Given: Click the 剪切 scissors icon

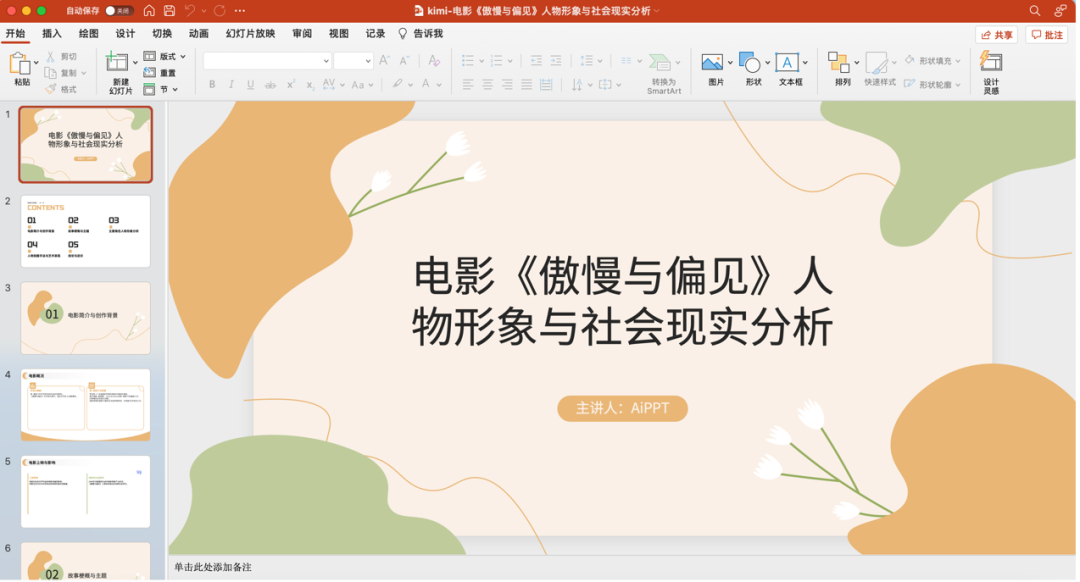Looking at the screenshot, I should click(x=51, y=56).
